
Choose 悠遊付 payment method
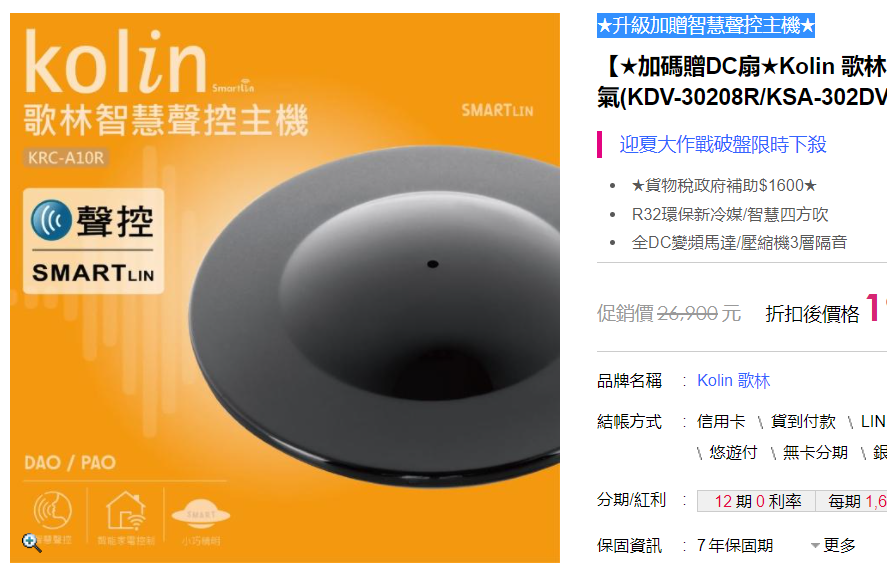[x=733, y=453]
